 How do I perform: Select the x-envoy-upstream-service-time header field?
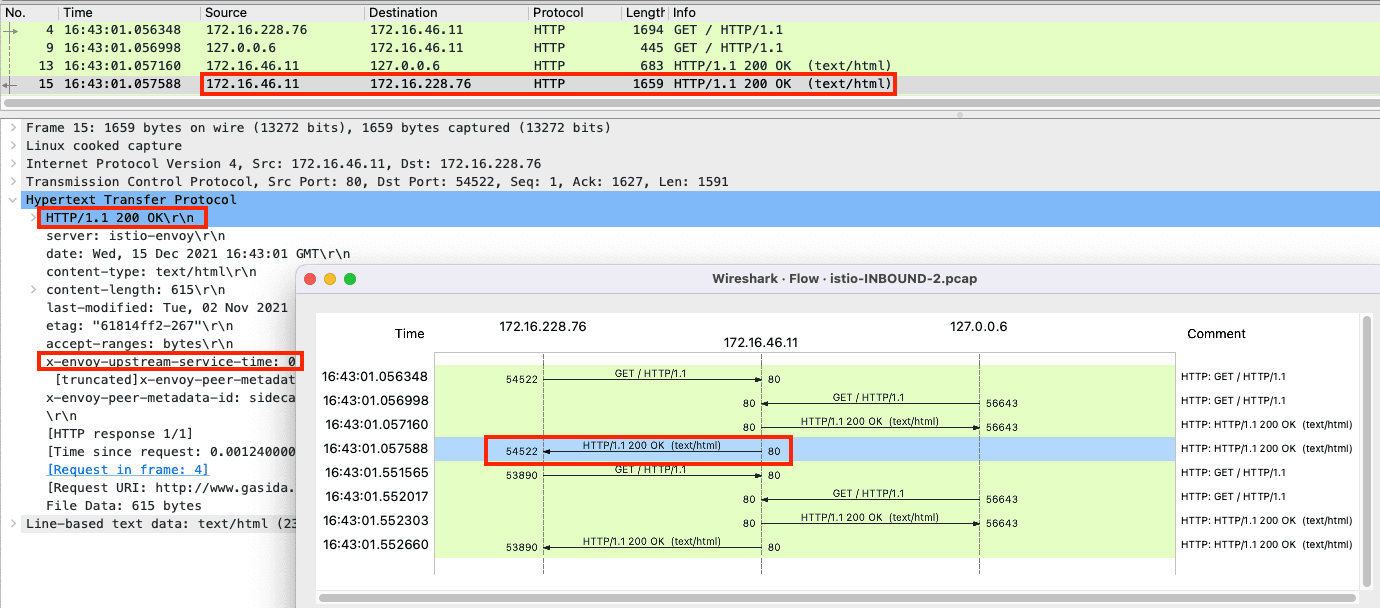coord(172,361)
